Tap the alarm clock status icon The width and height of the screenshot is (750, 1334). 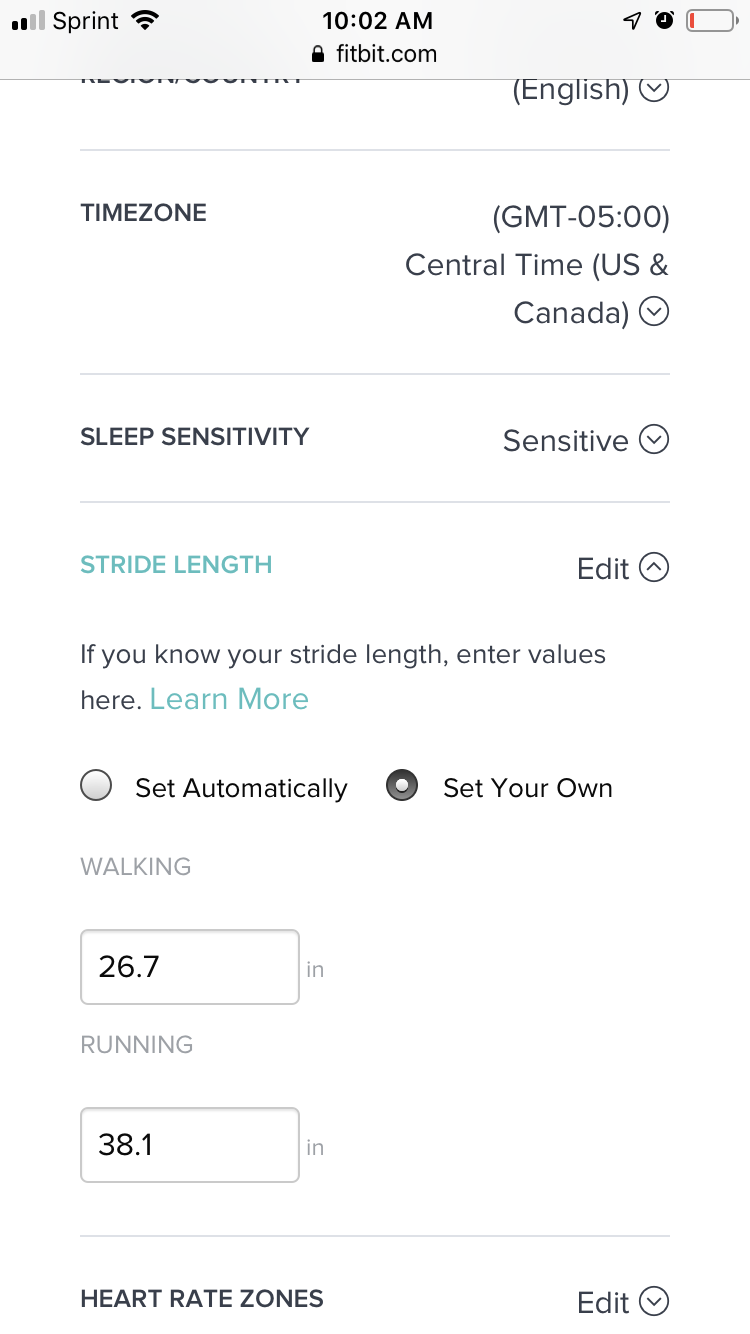click(664, 20)
